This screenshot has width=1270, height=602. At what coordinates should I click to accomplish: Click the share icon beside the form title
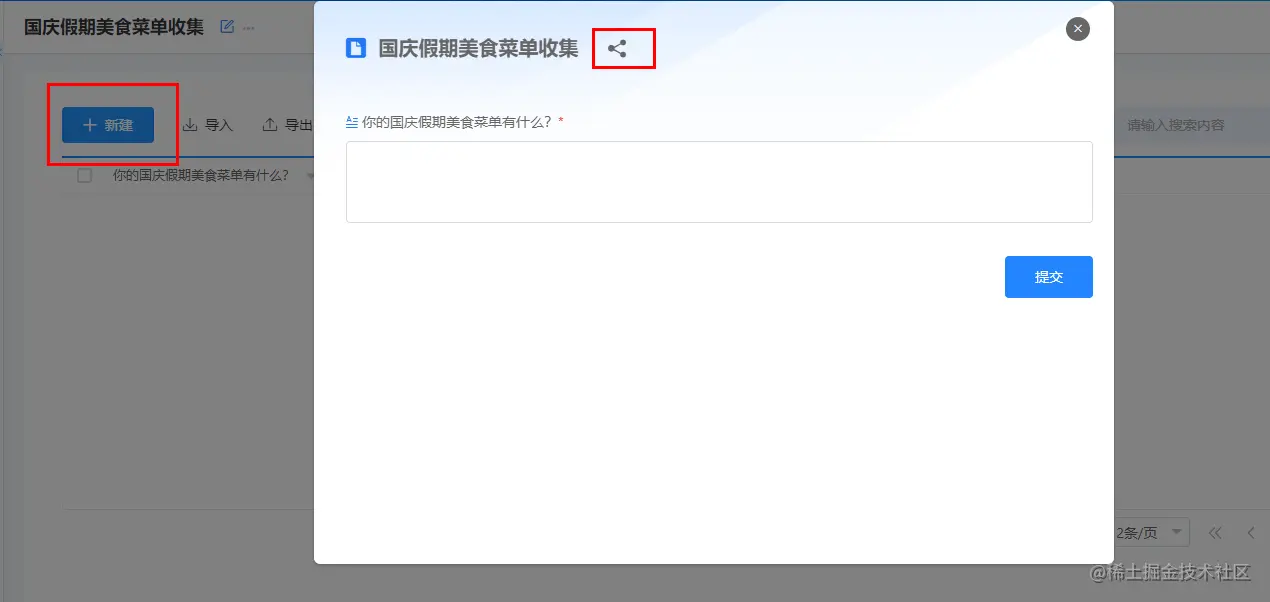617,48
